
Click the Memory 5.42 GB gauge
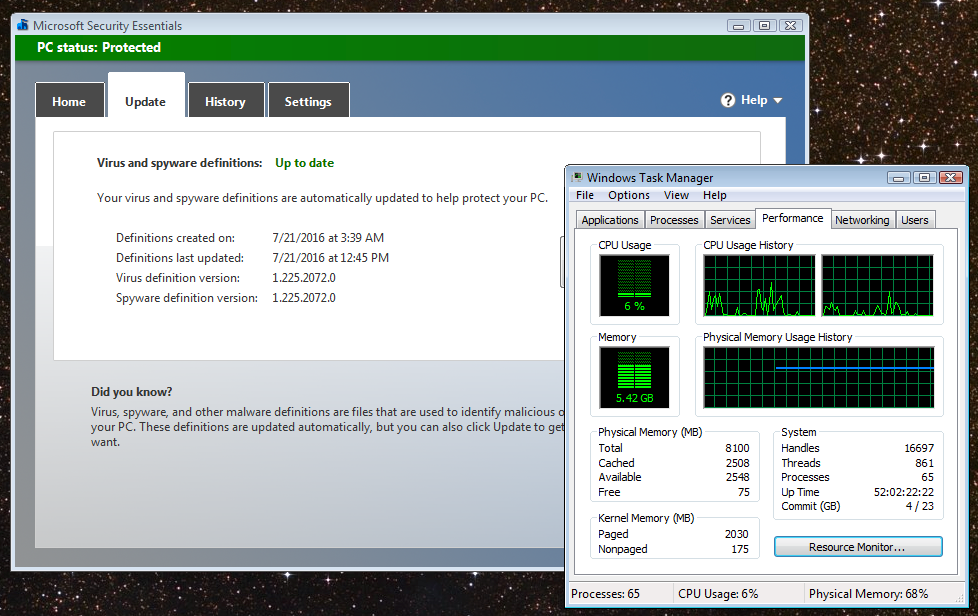(634, 377)
